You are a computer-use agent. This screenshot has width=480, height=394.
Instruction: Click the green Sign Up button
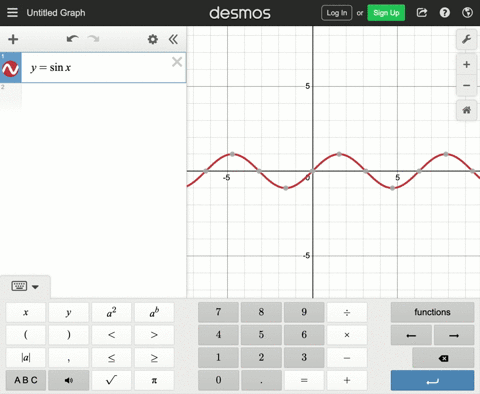click(386, 13)
